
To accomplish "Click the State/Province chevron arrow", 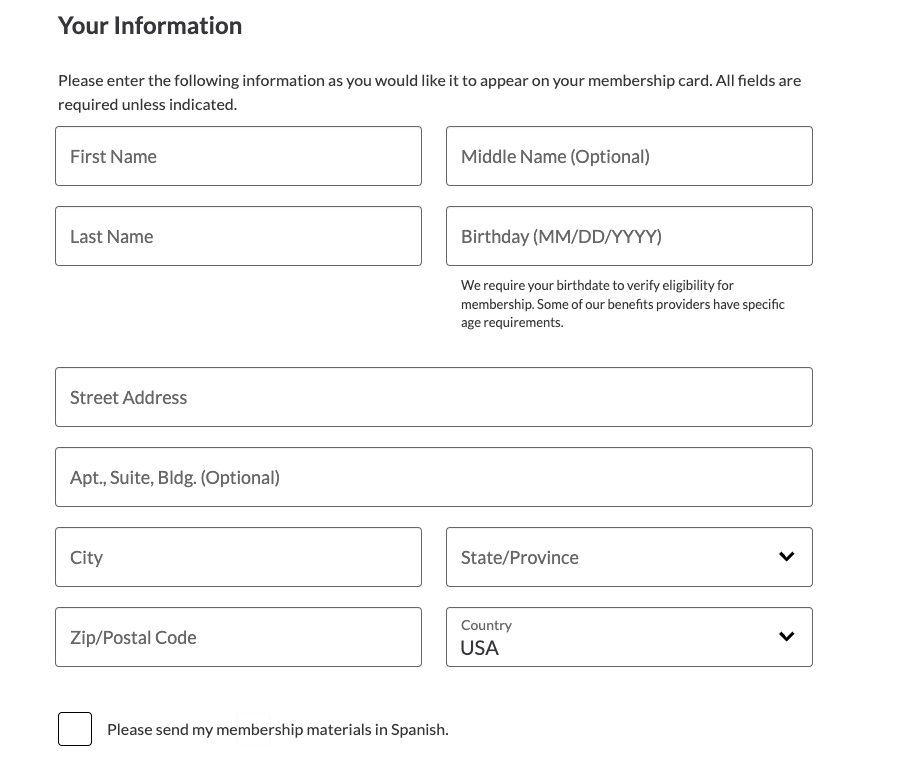I will coord(787,556).
